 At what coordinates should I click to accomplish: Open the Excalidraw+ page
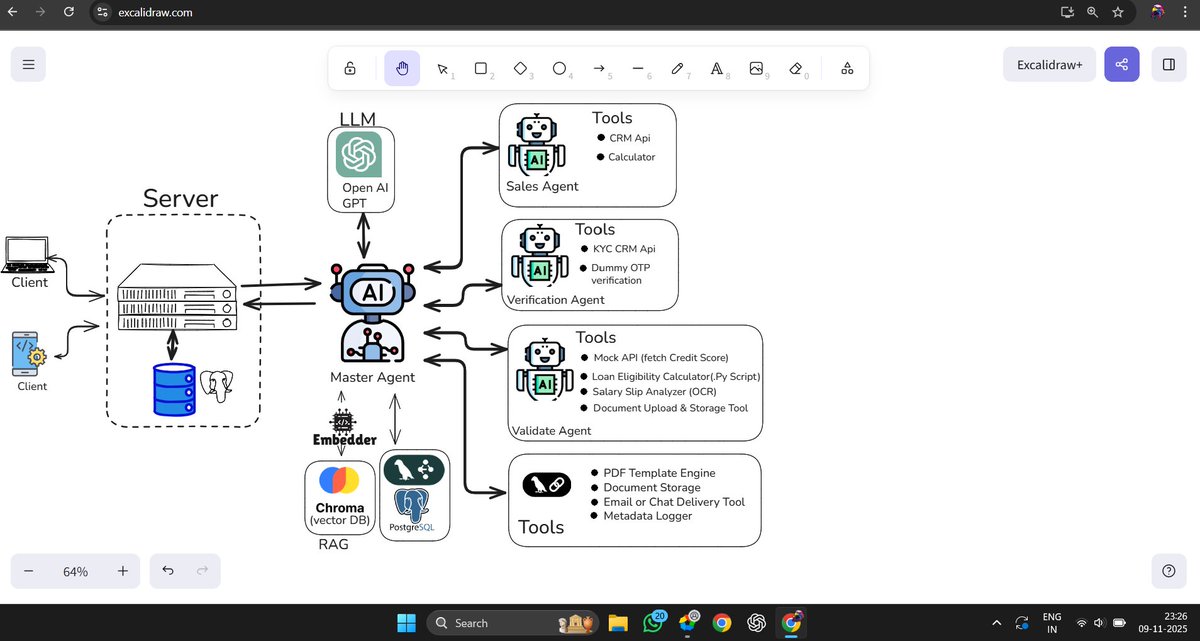[1049, 64]
